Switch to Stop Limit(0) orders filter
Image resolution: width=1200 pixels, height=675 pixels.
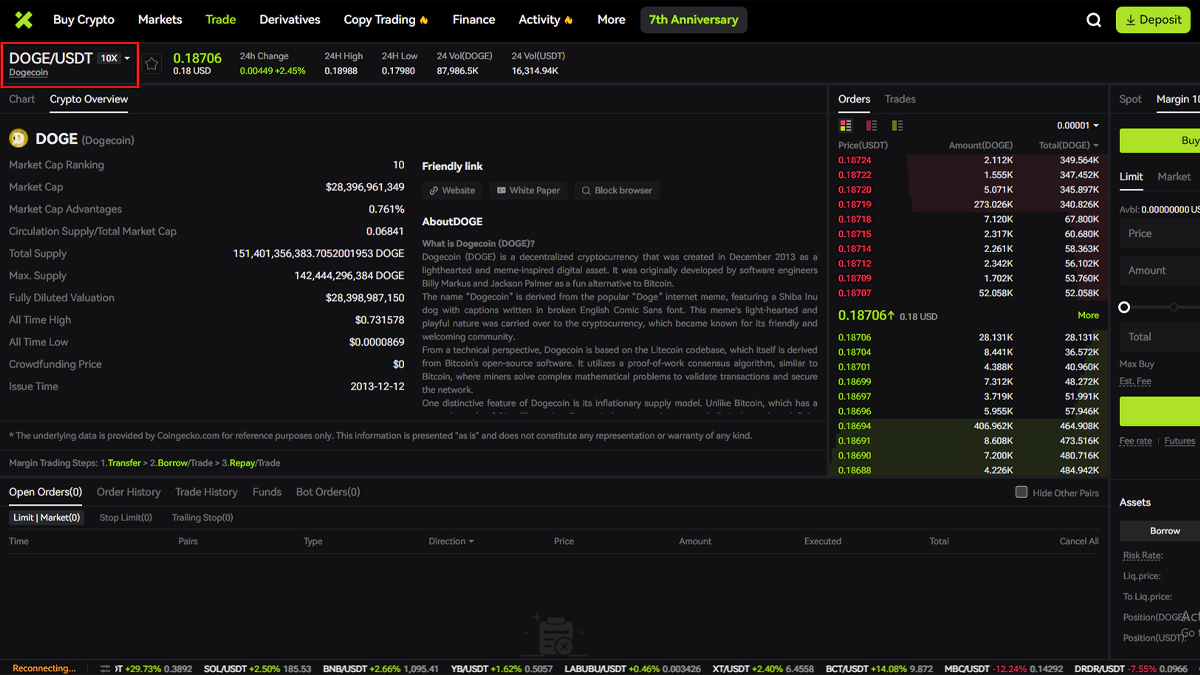coord(125,518)
